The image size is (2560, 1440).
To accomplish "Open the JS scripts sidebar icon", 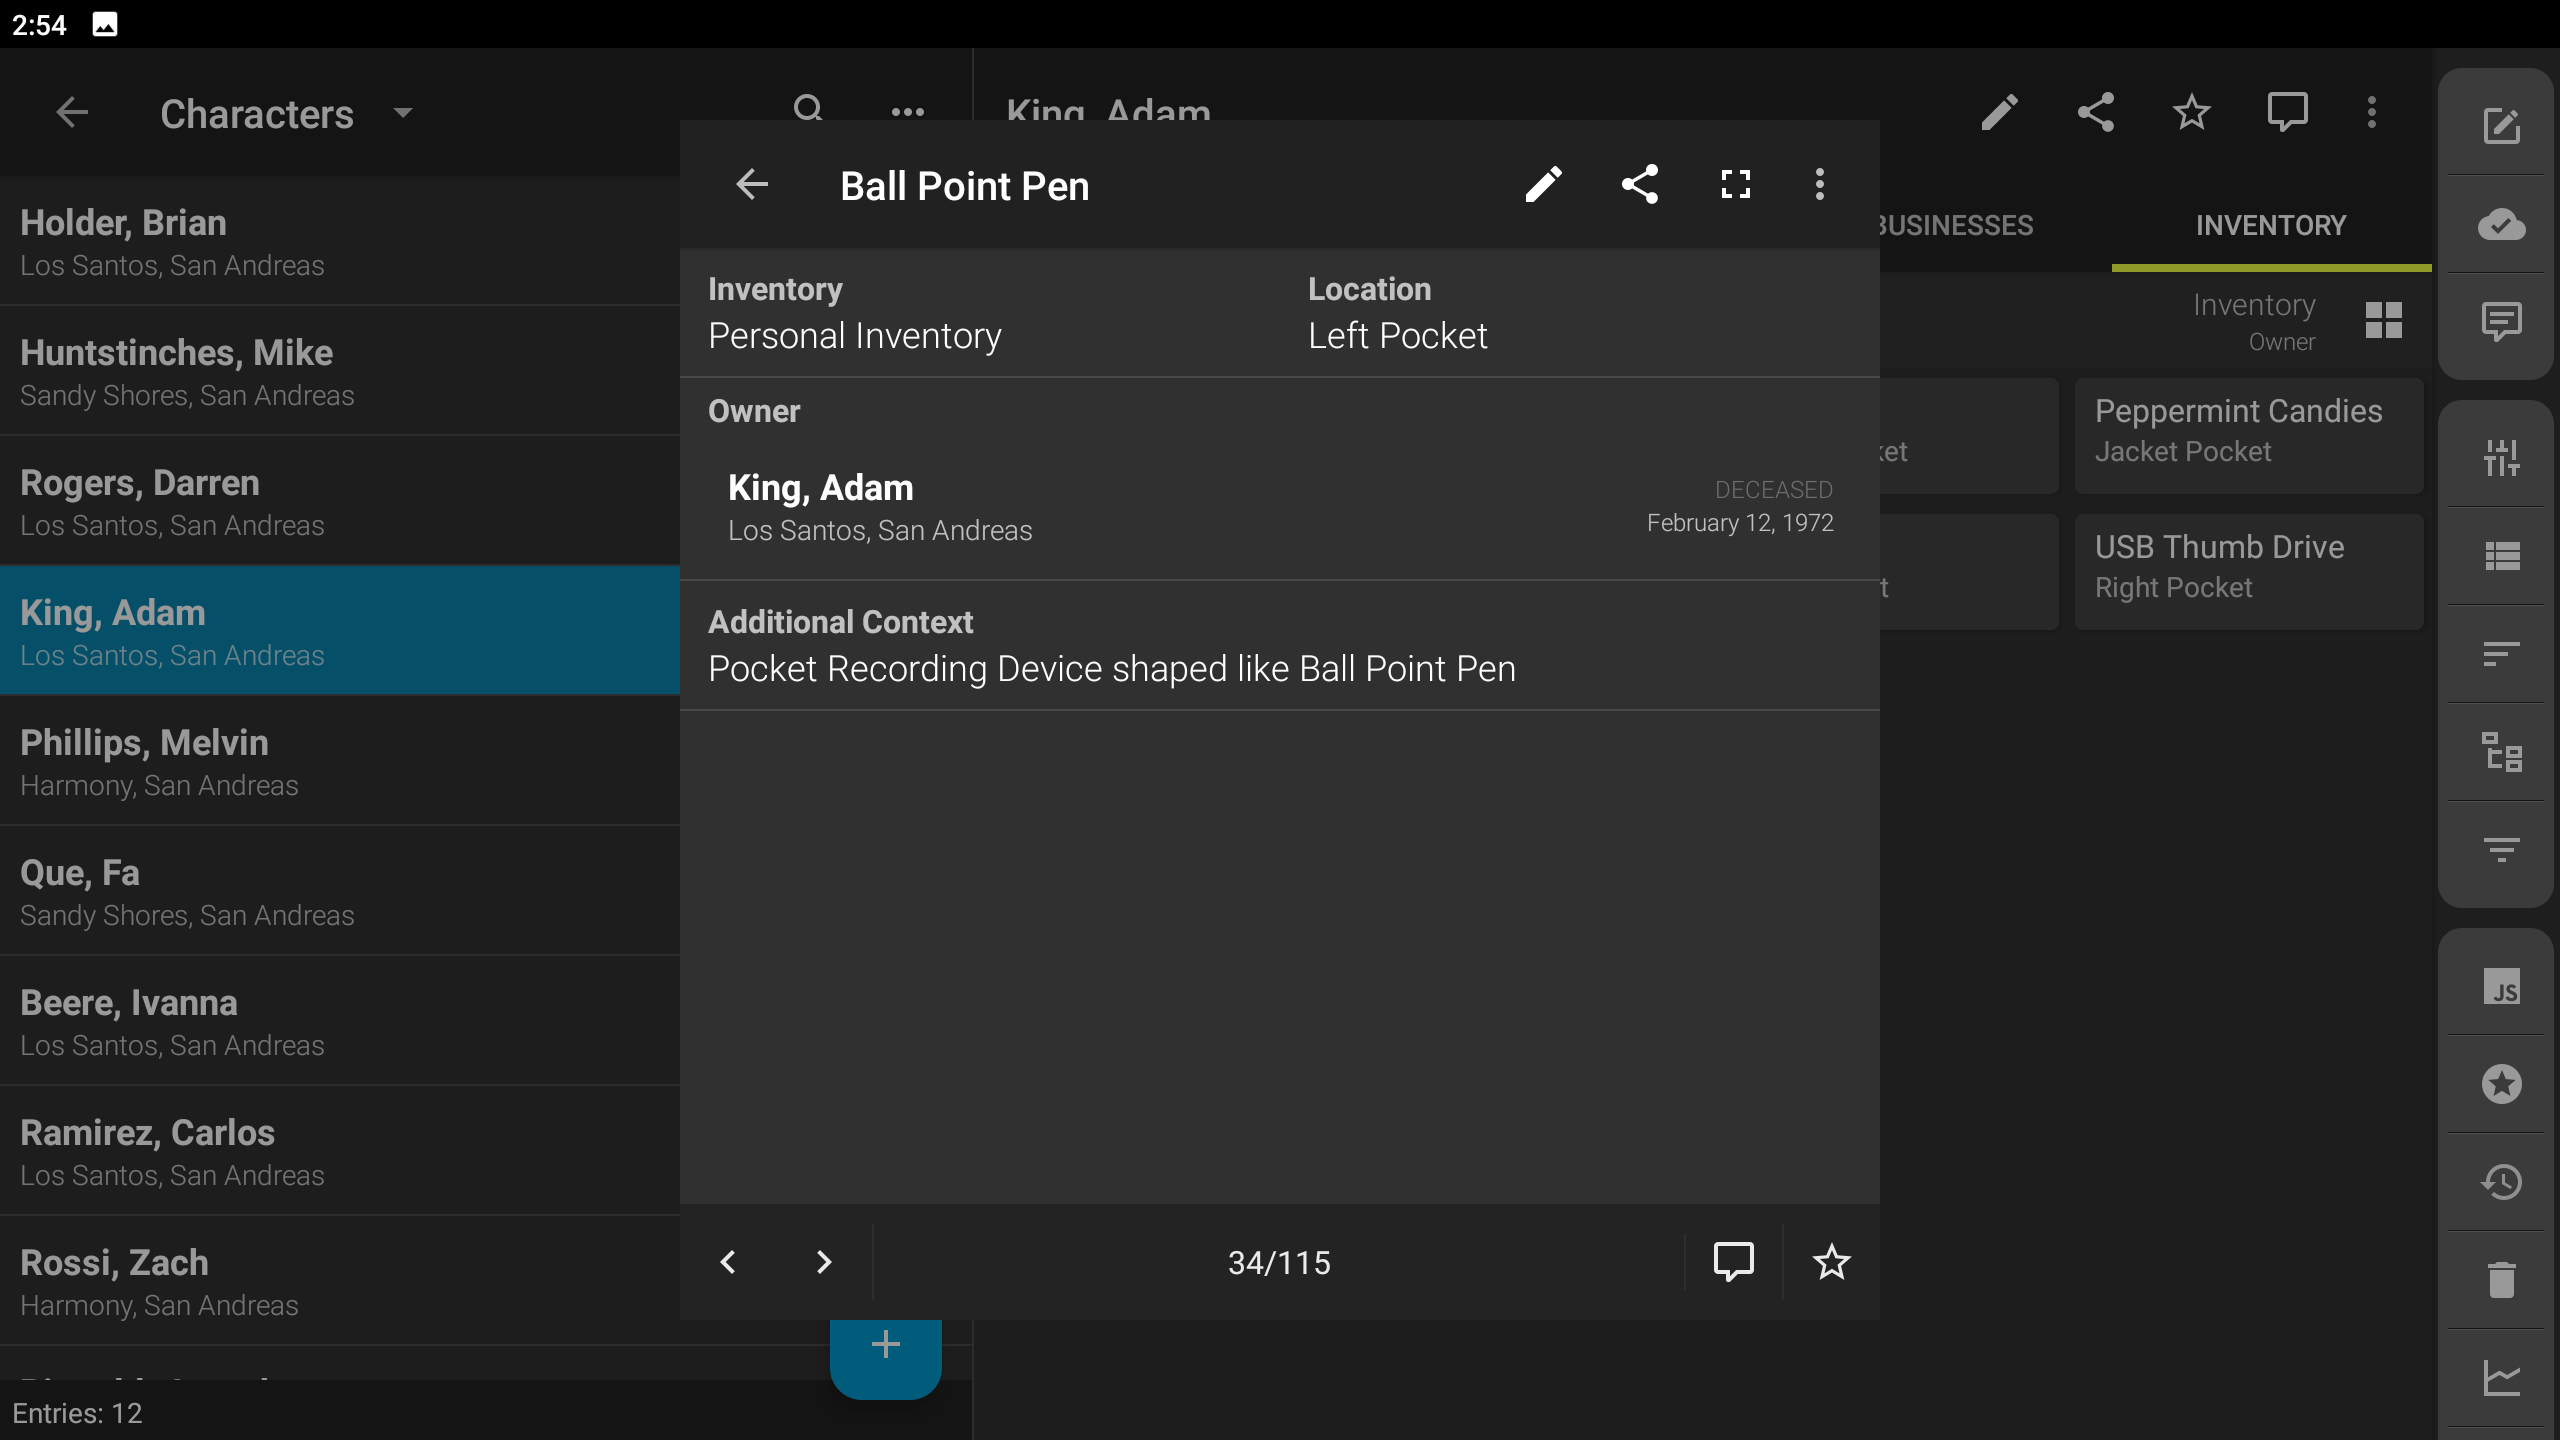I will (x=2501, y=987).
